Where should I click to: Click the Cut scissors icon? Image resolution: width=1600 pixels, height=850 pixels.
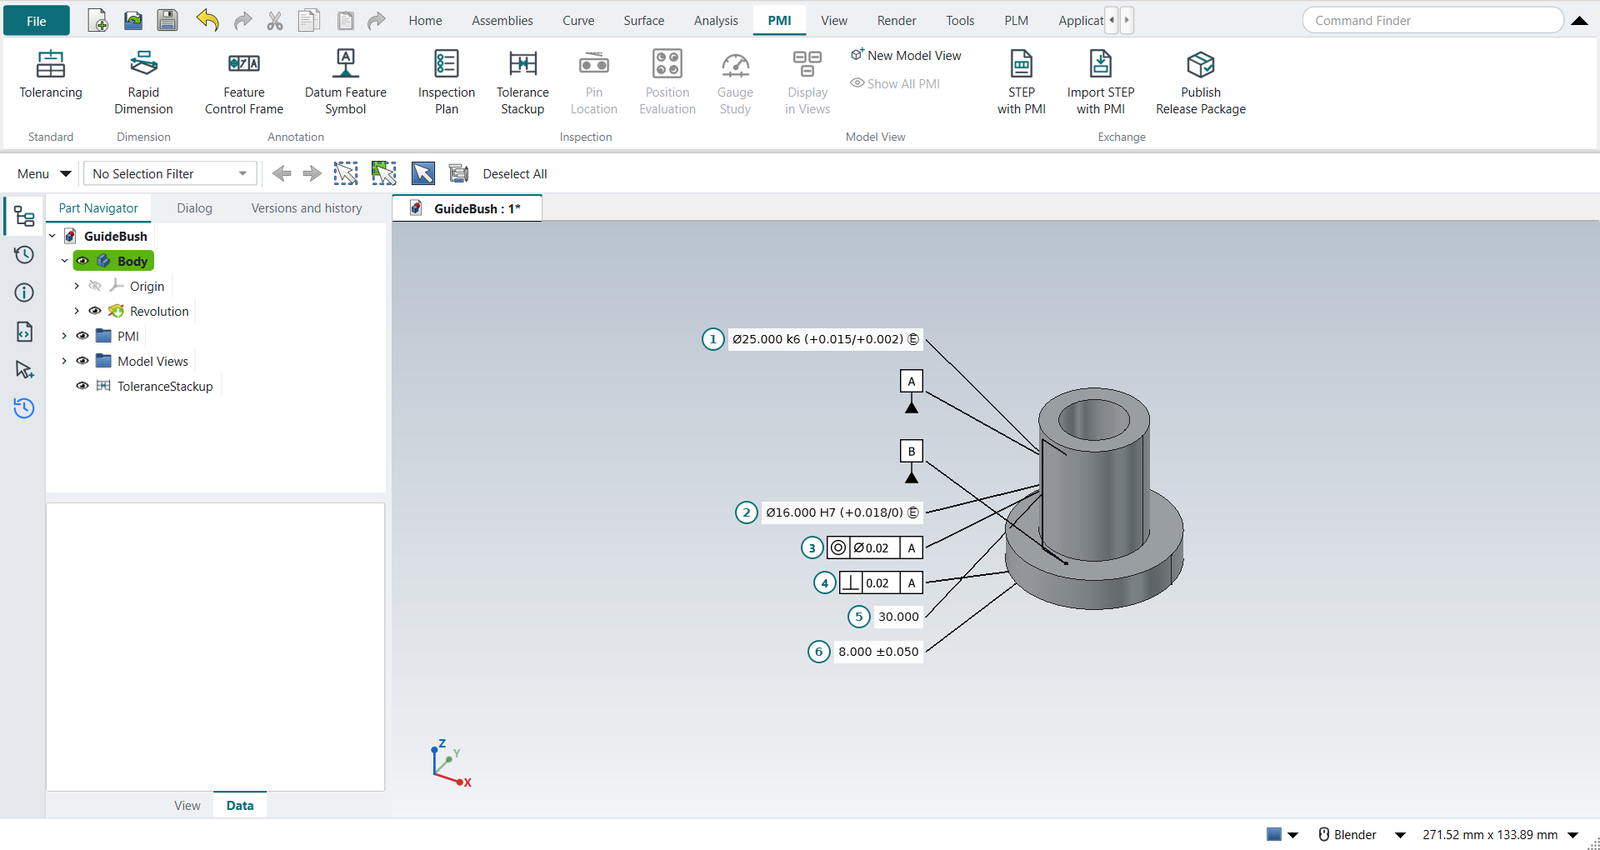coord(275,21)
